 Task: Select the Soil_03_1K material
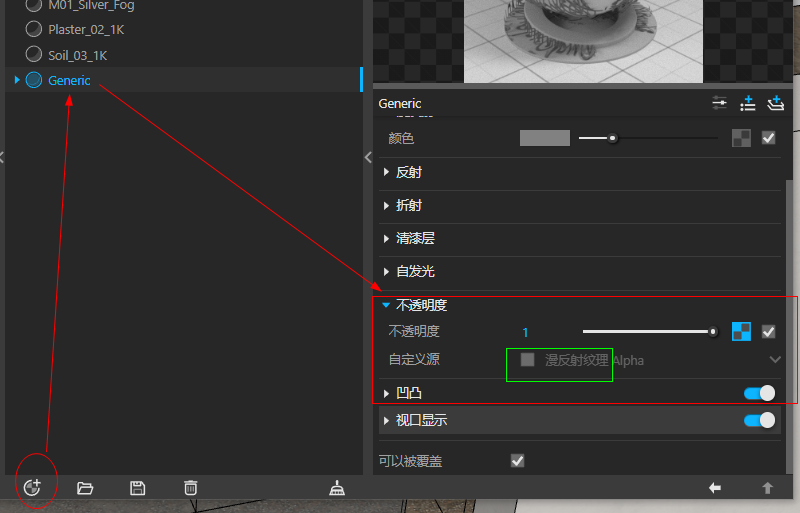pos(77,55)
